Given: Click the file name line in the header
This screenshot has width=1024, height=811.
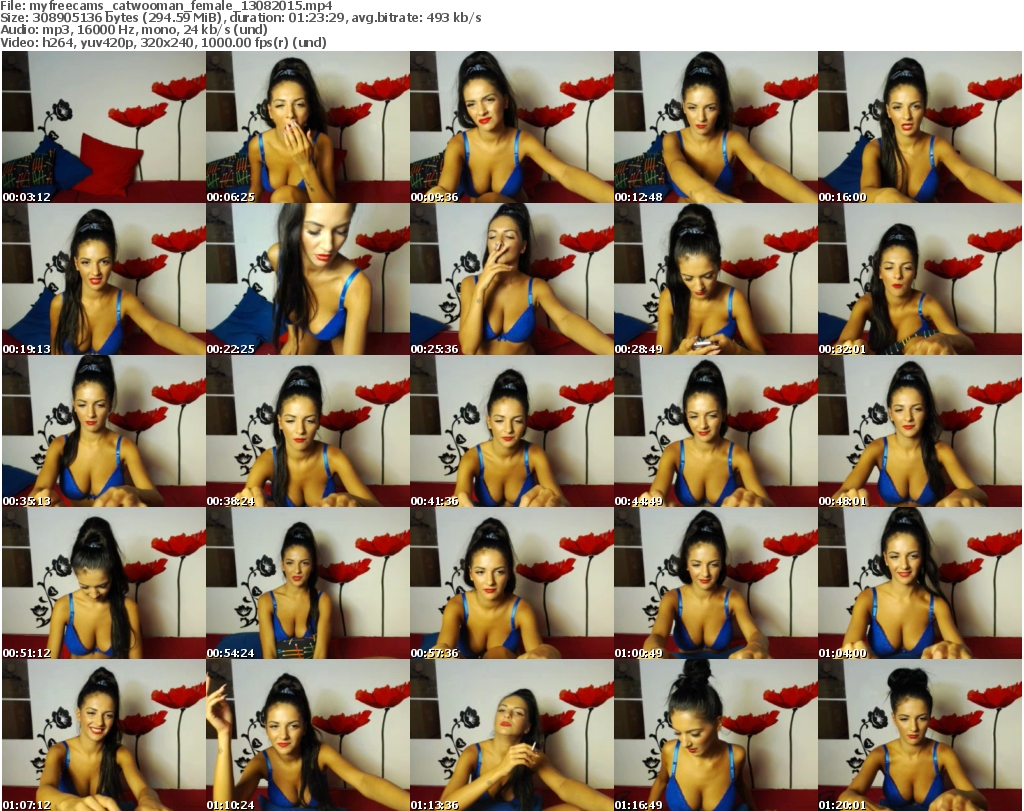Looking at the screenshot, I should pos(167,6).
